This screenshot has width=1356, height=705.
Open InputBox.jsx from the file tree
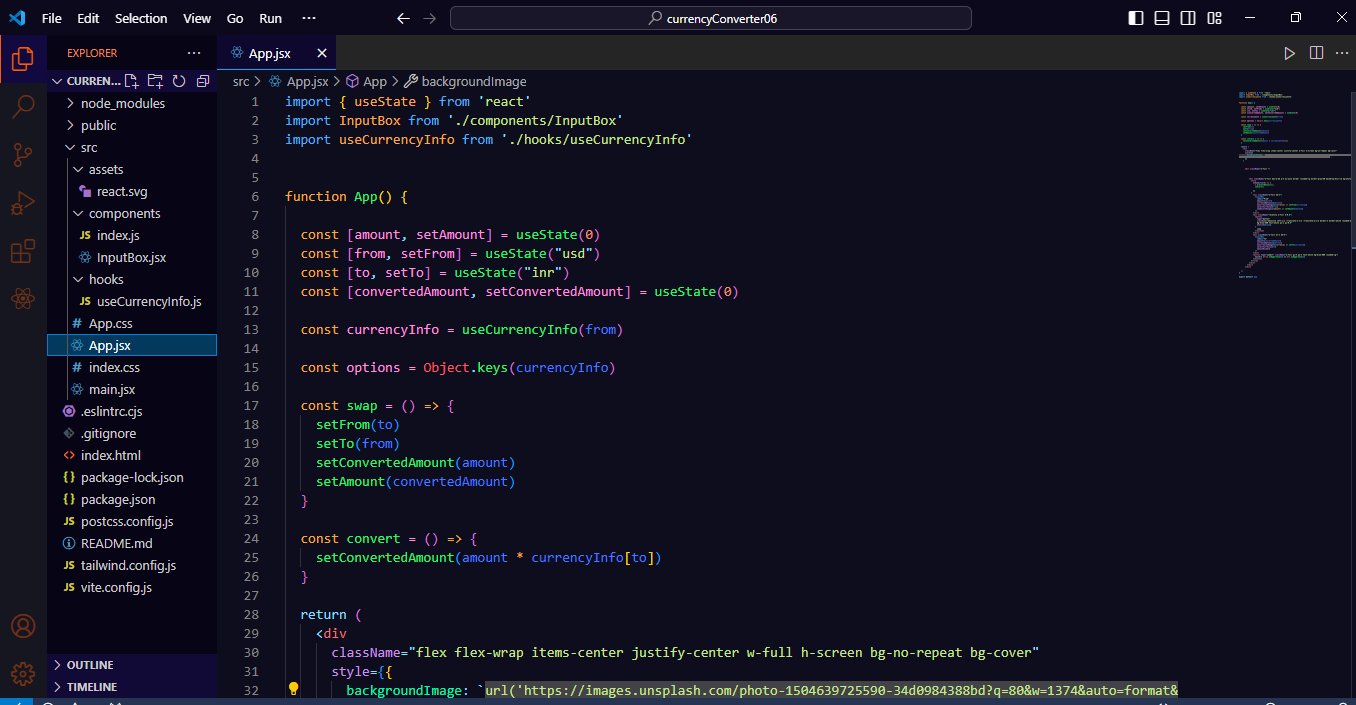[131, 257]
